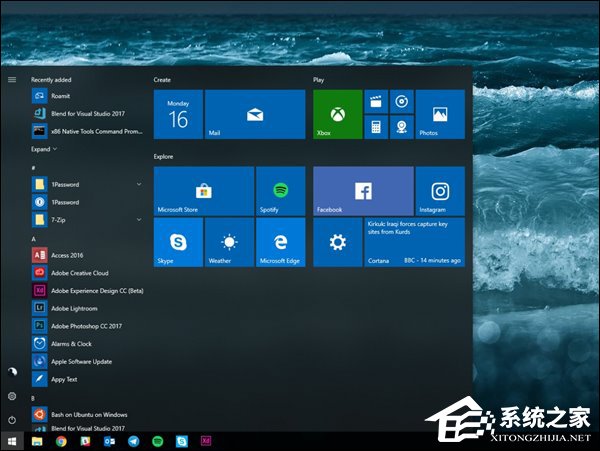Screen dimensions: 600x451
Task: Open Outlook from the taskbar
Action: coord(109,441)
